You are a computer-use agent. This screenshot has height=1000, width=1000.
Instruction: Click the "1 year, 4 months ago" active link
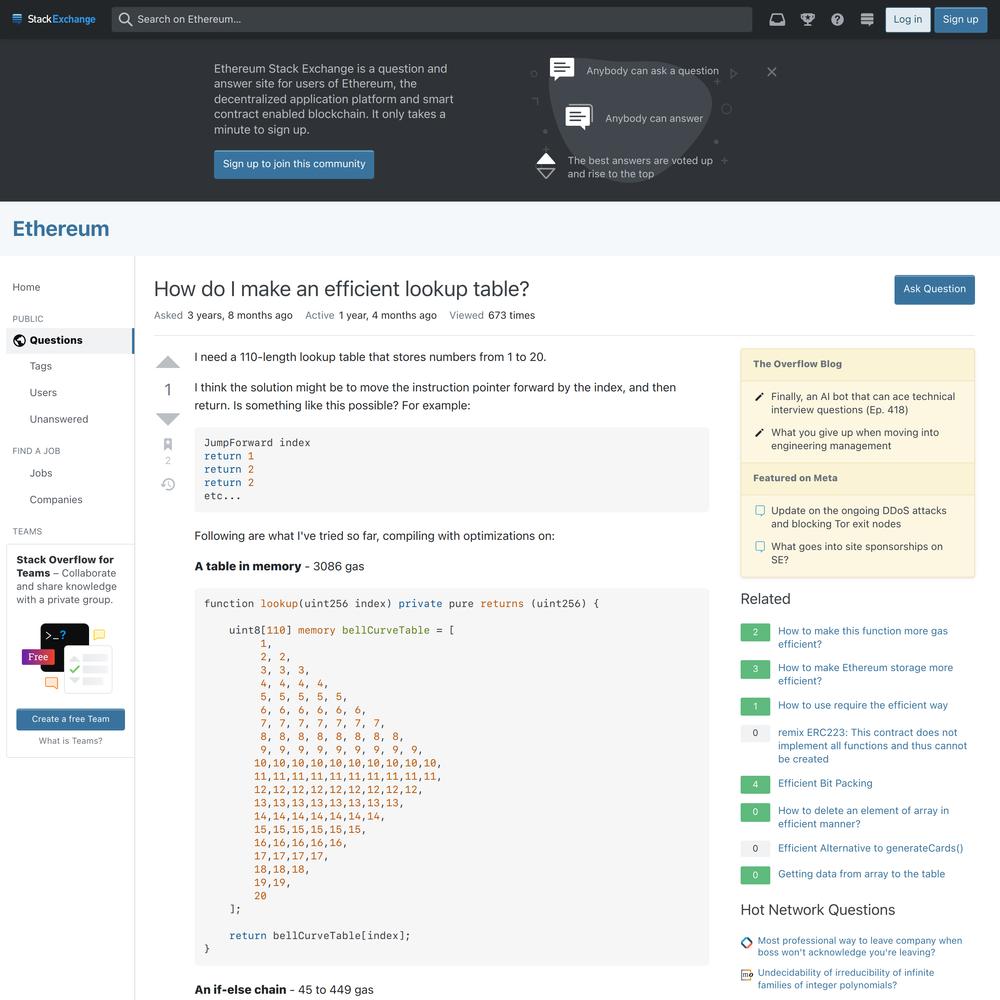click(x=388, y=315)
